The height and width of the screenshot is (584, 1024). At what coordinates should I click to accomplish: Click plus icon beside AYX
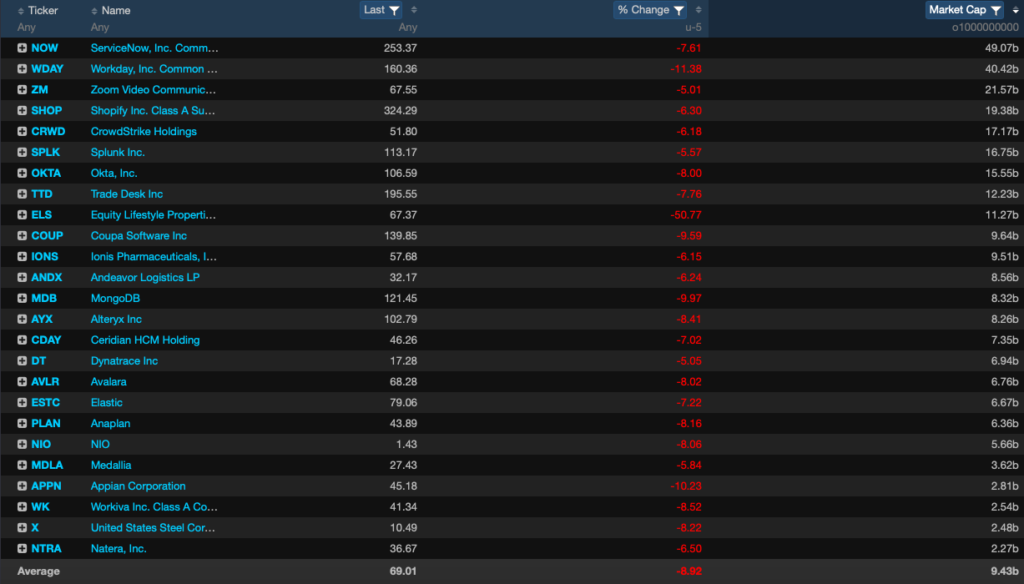pyautogui.click(x=22, y=319)
